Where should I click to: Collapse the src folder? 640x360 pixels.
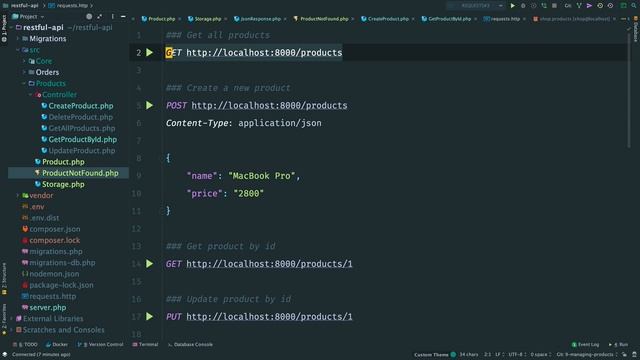pos(18,50)
